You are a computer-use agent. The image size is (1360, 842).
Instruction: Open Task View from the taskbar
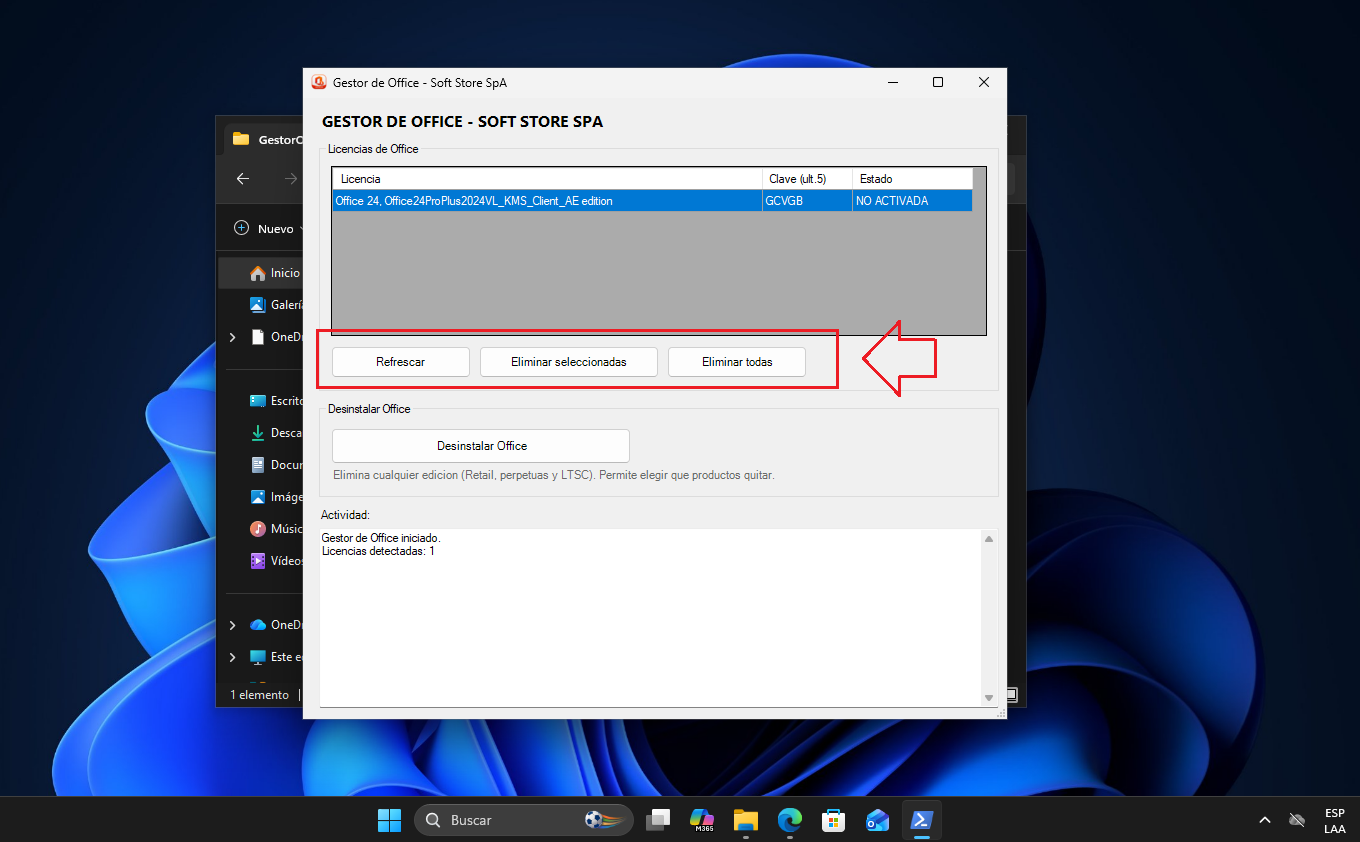pyautogui.click(x=657, y=820)
